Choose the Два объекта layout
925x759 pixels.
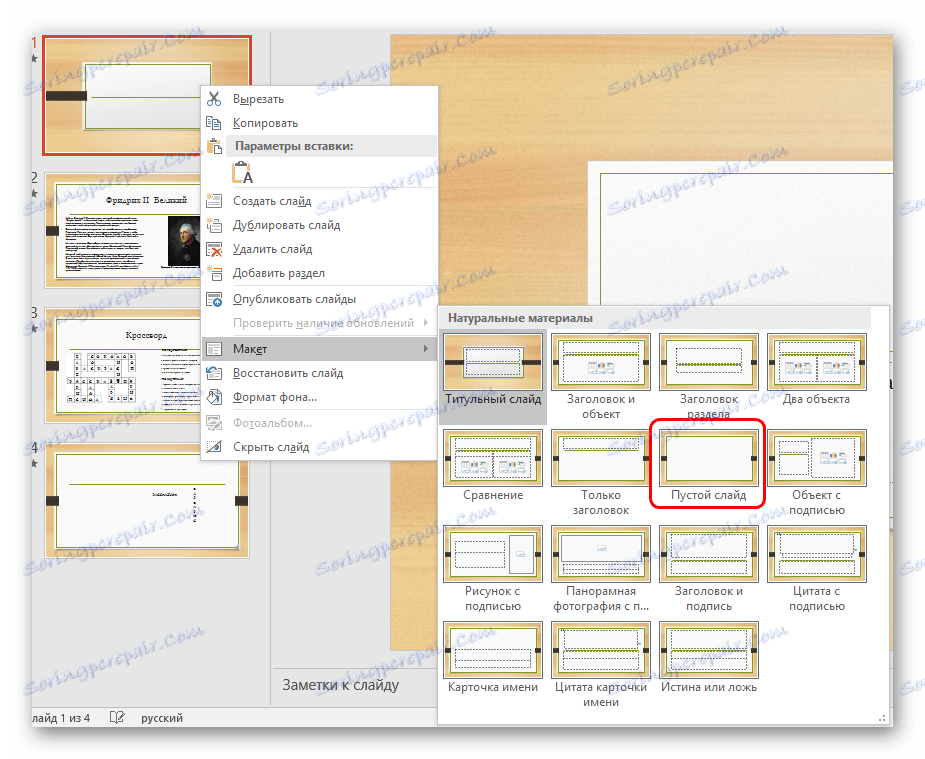817,369
